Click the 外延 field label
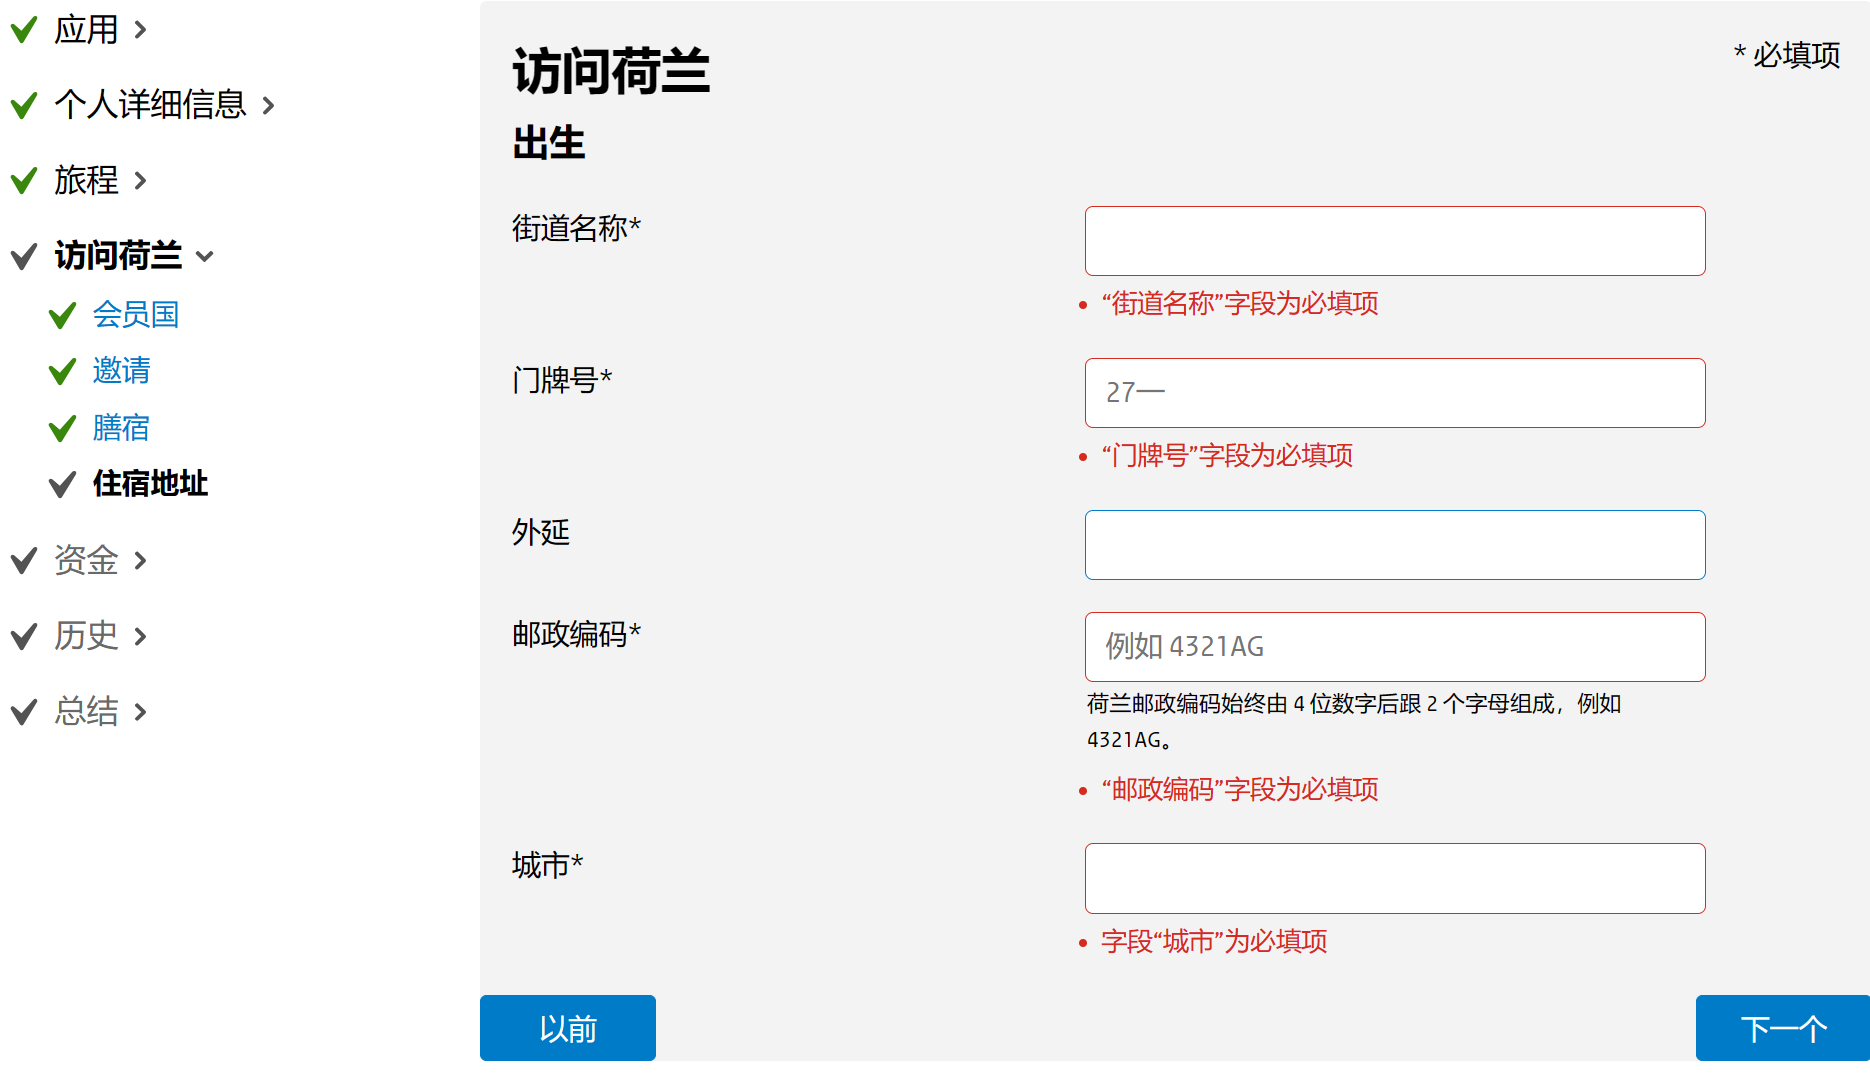This screenshot has width=1870, height=1084. coord(541,533)
